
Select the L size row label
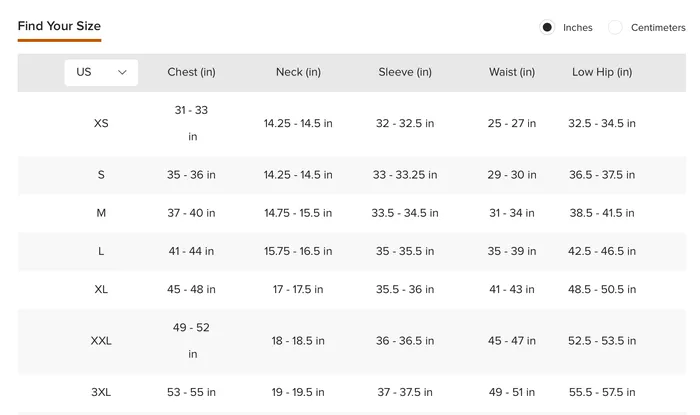[101, 251]
